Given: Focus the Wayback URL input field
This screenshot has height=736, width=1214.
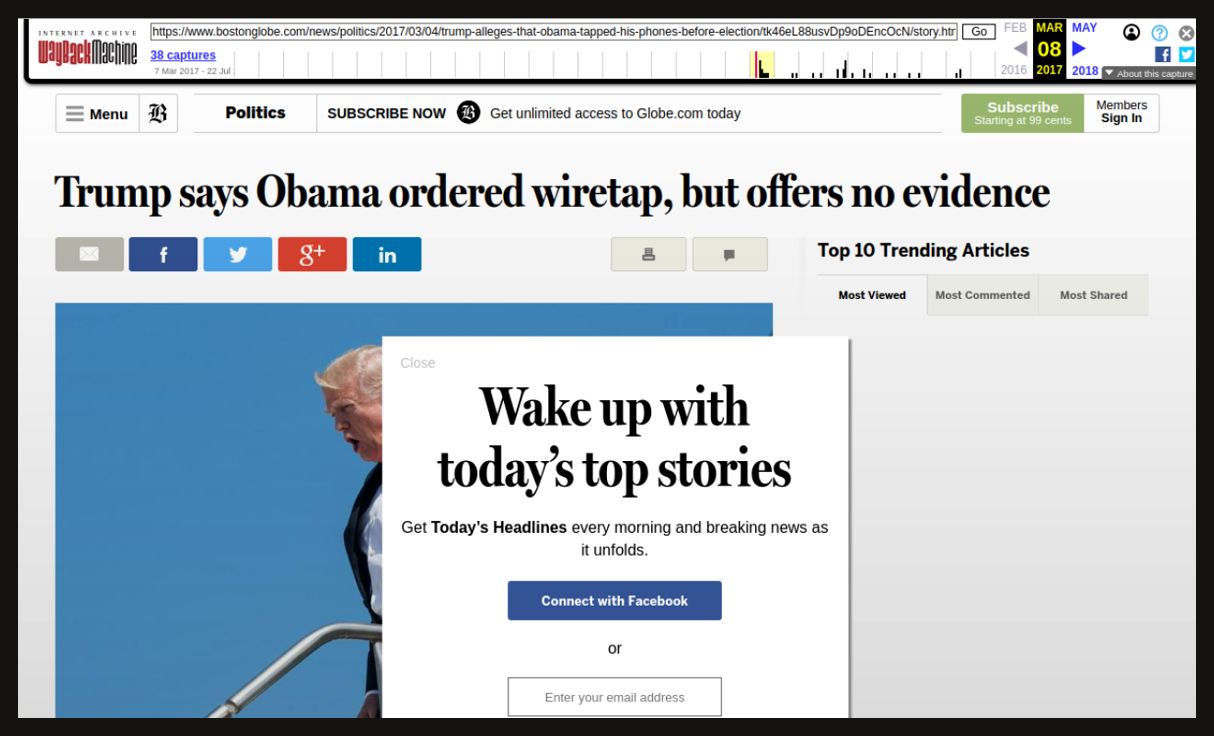Looking at the screenshot, I should click(554, 32).
